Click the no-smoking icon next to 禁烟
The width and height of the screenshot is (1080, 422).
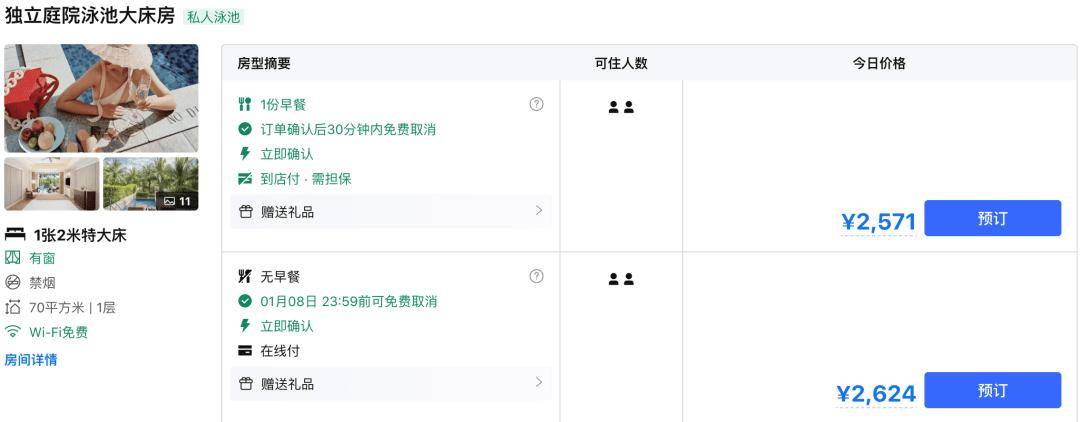coord(12,282)
